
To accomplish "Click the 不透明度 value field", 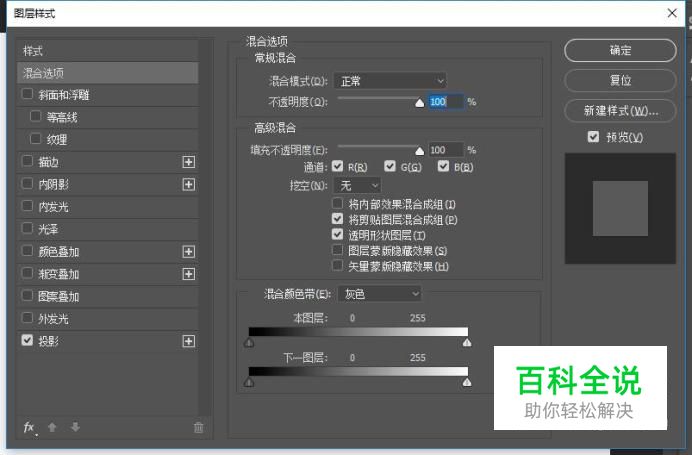I will coord(446,102).
